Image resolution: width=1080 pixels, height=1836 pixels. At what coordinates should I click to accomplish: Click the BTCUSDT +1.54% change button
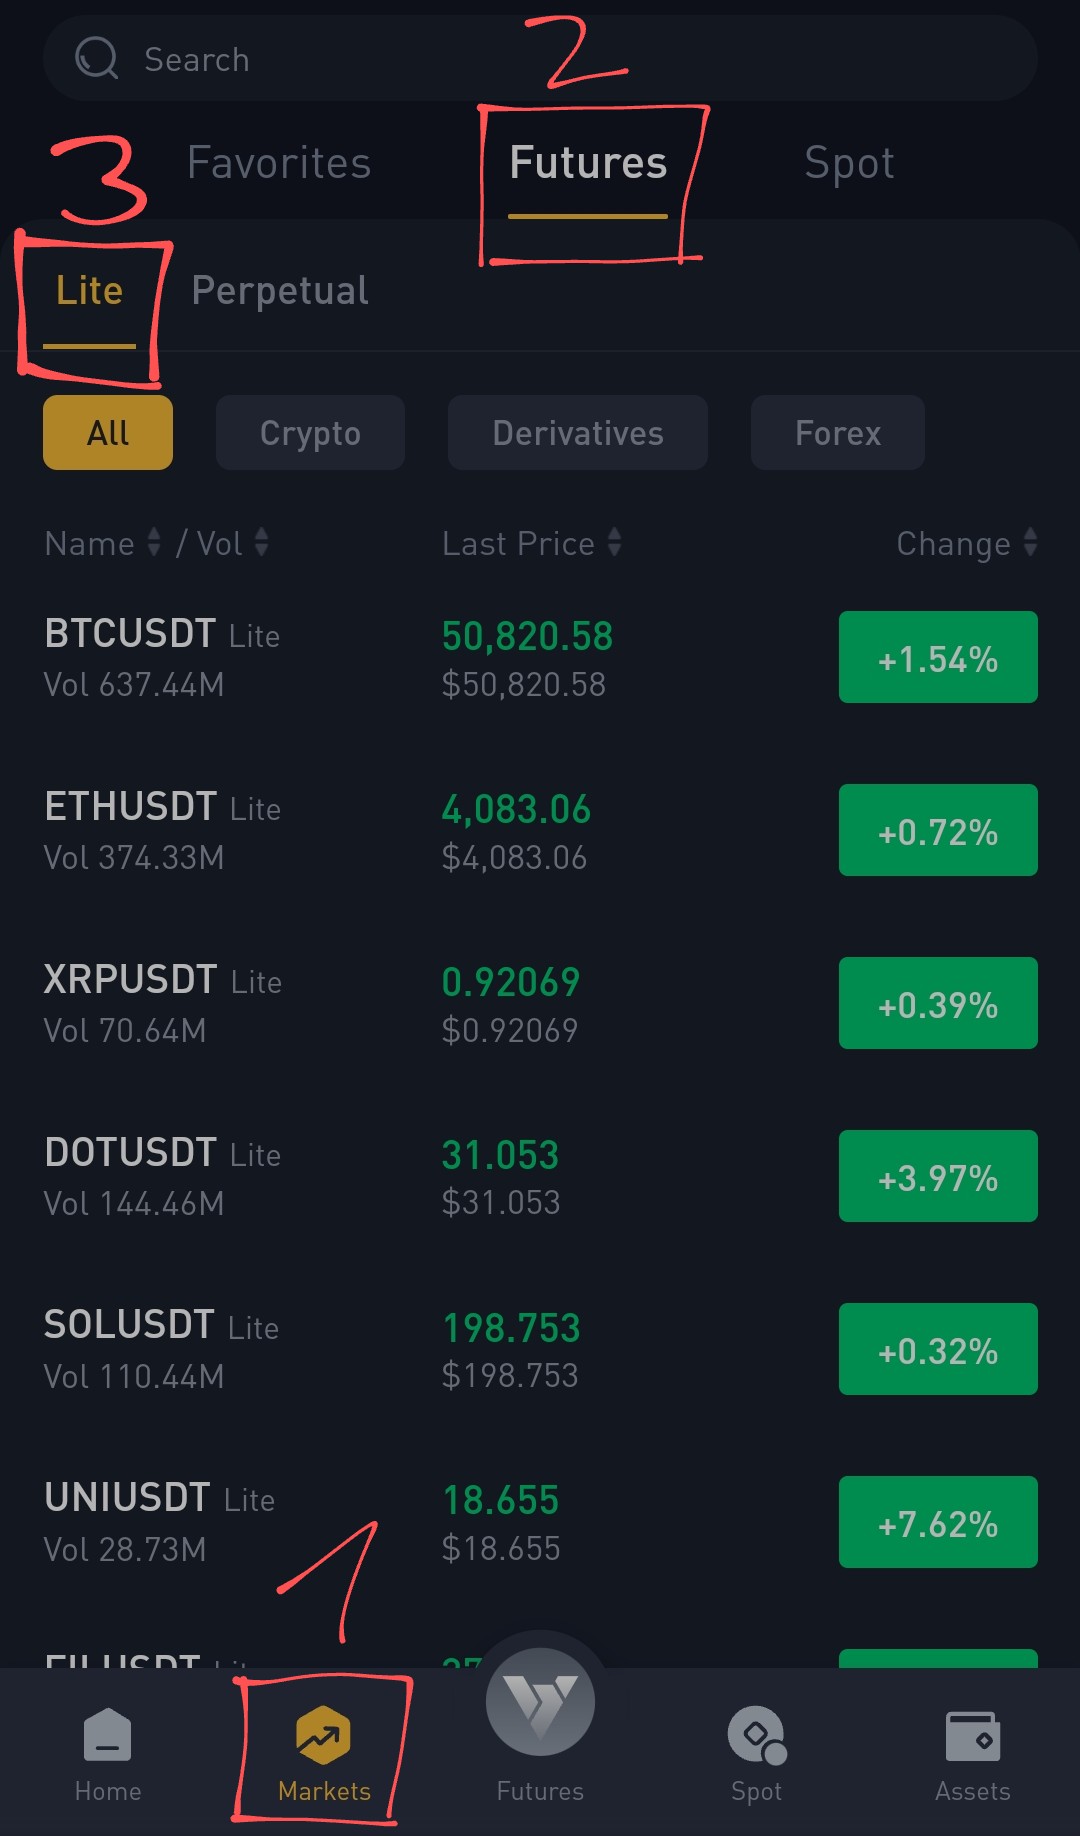pyautogui.click(x=938, y=657)
